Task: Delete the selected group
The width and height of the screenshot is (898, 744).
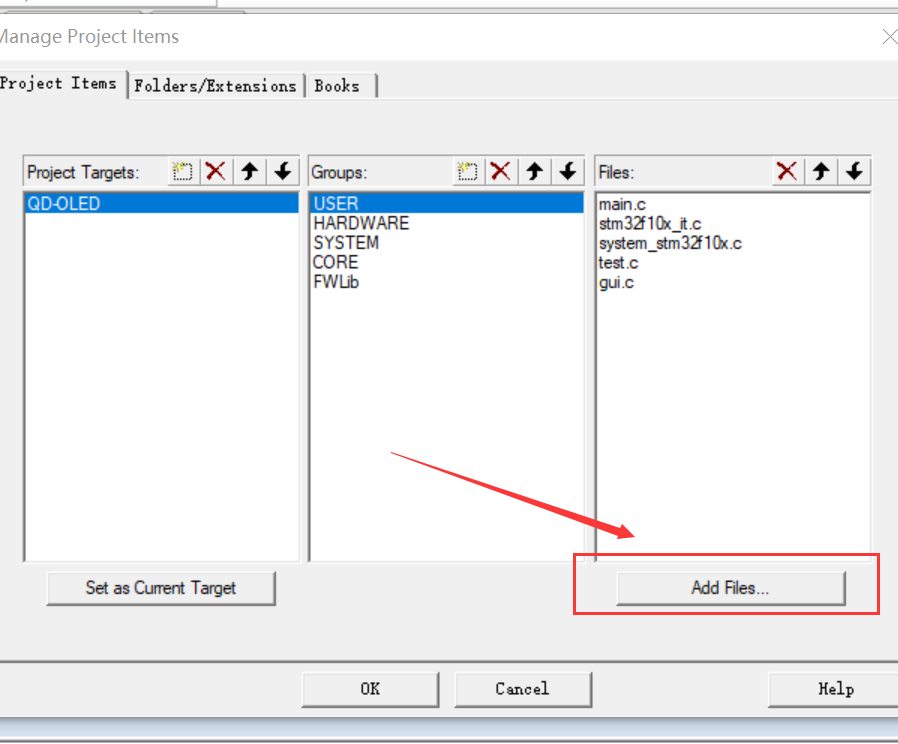Action: tap(501, 171)
